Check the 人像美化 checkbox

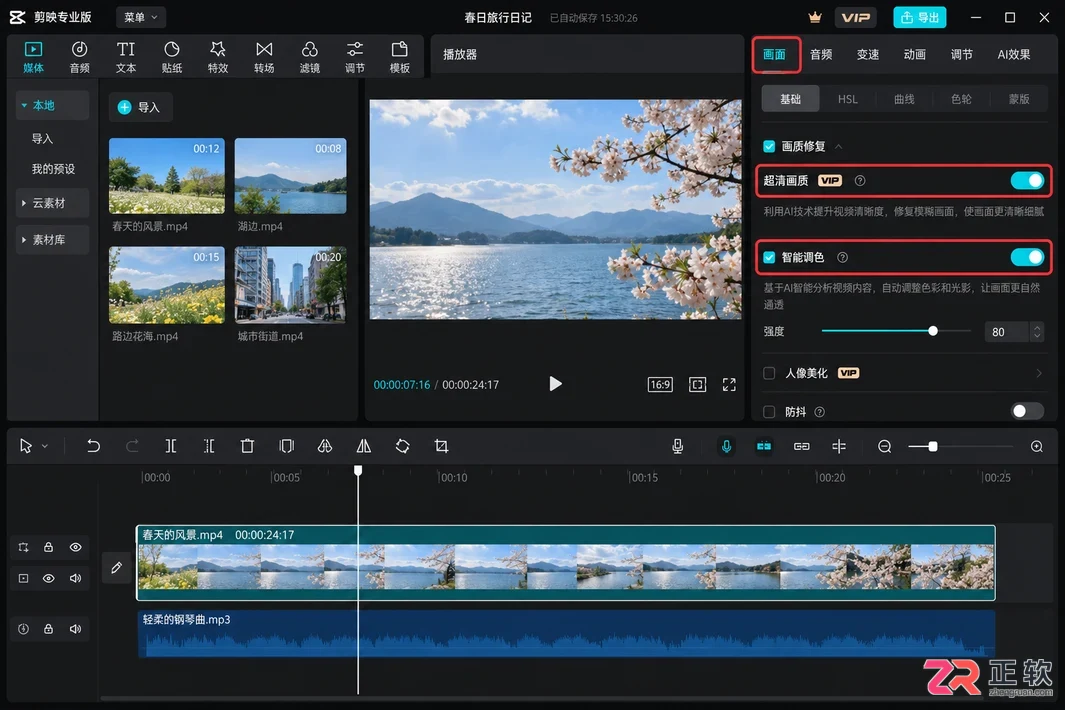769,373
